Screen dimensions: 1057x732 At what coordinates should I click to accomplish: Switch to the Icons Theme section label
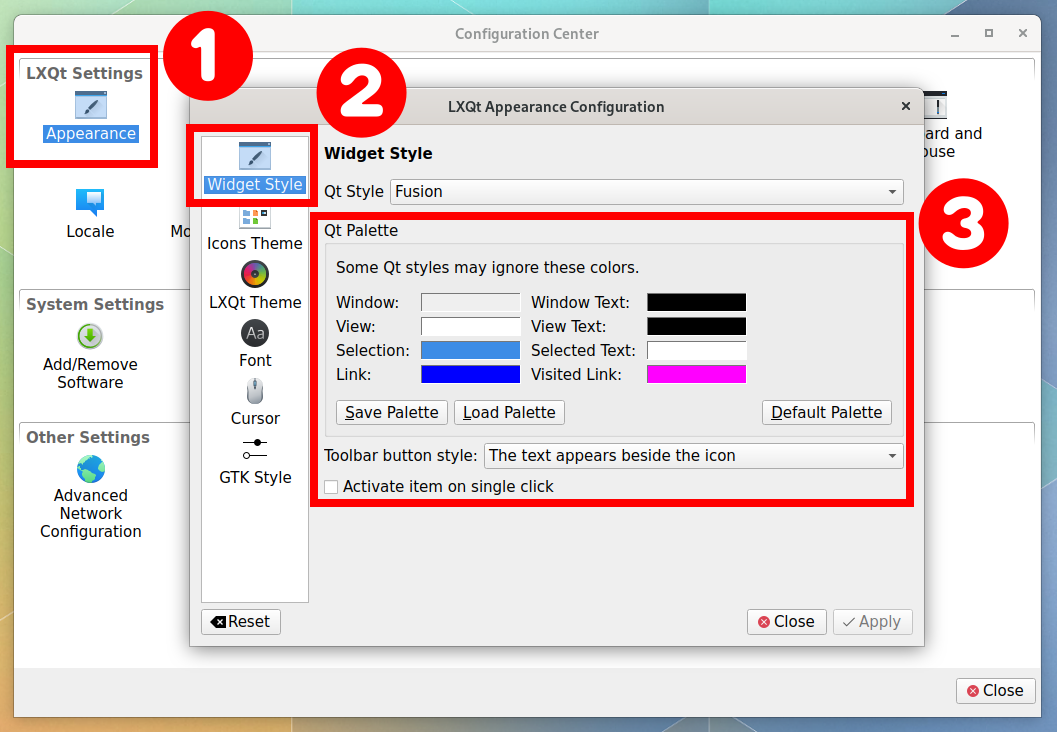point(255,243)
